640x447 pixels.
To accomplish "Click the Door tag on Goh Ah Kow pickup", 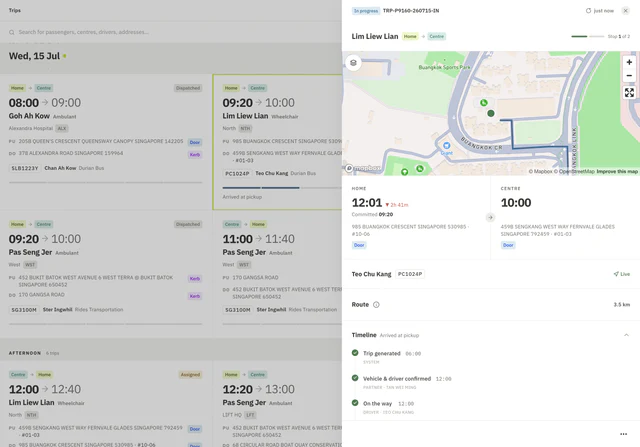I will (x=195, y=142).
